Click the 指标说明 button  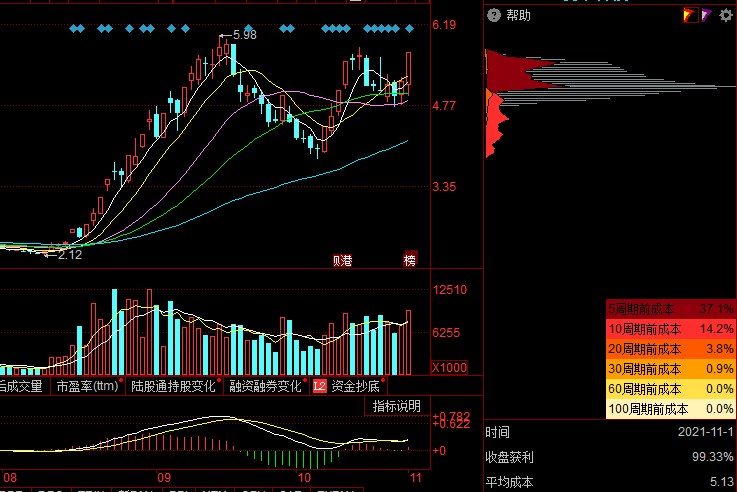pyautogui.click(x=396, y=405)
